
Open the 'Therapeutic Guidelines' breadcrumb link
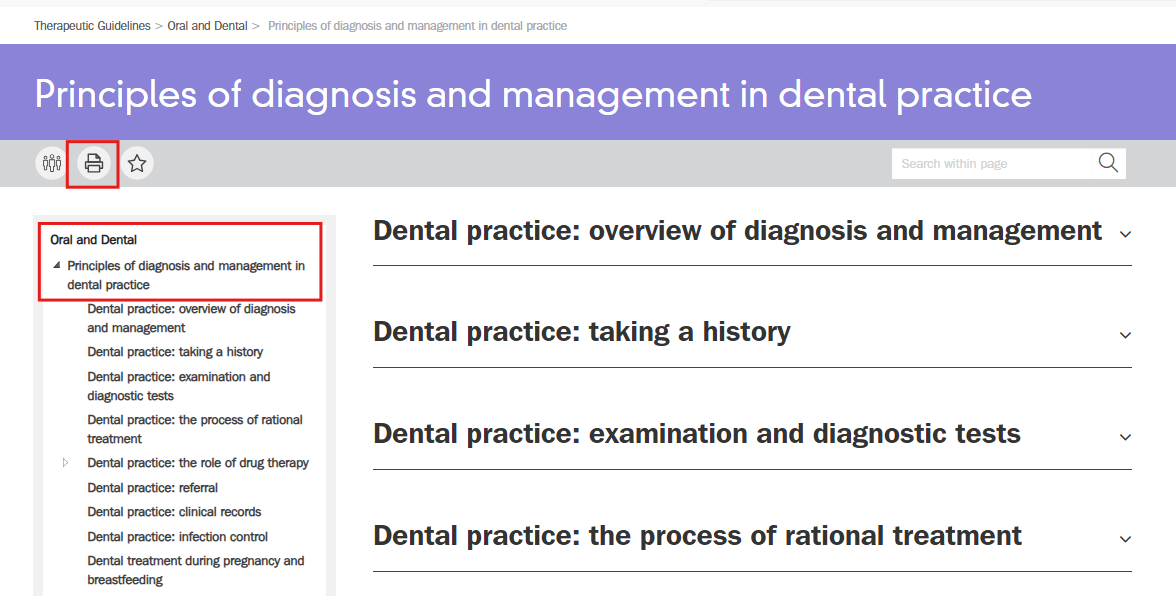[x=92, y=25]
